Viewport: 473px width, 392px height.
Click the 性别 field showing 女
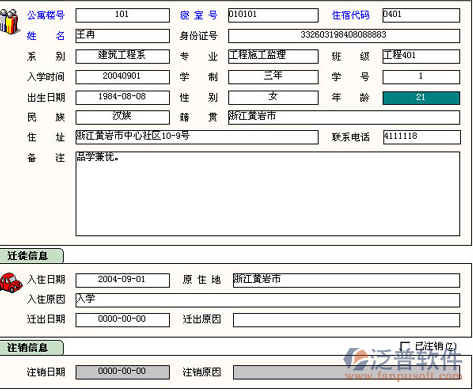tap(273, 98)
